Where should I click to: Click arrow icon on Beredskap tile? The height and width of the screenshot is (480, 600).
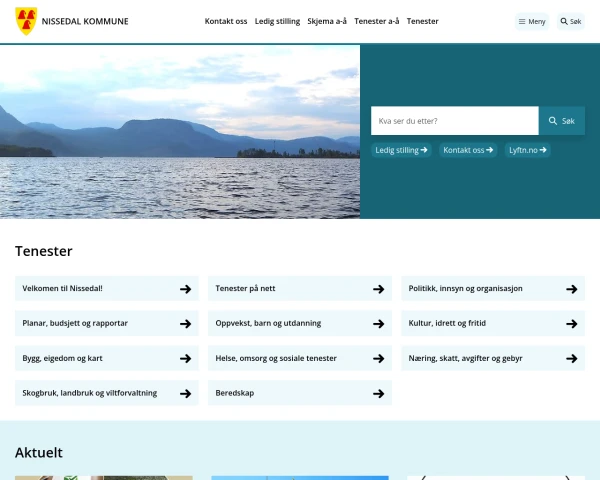pyautogui.click(x=378, y=393)
